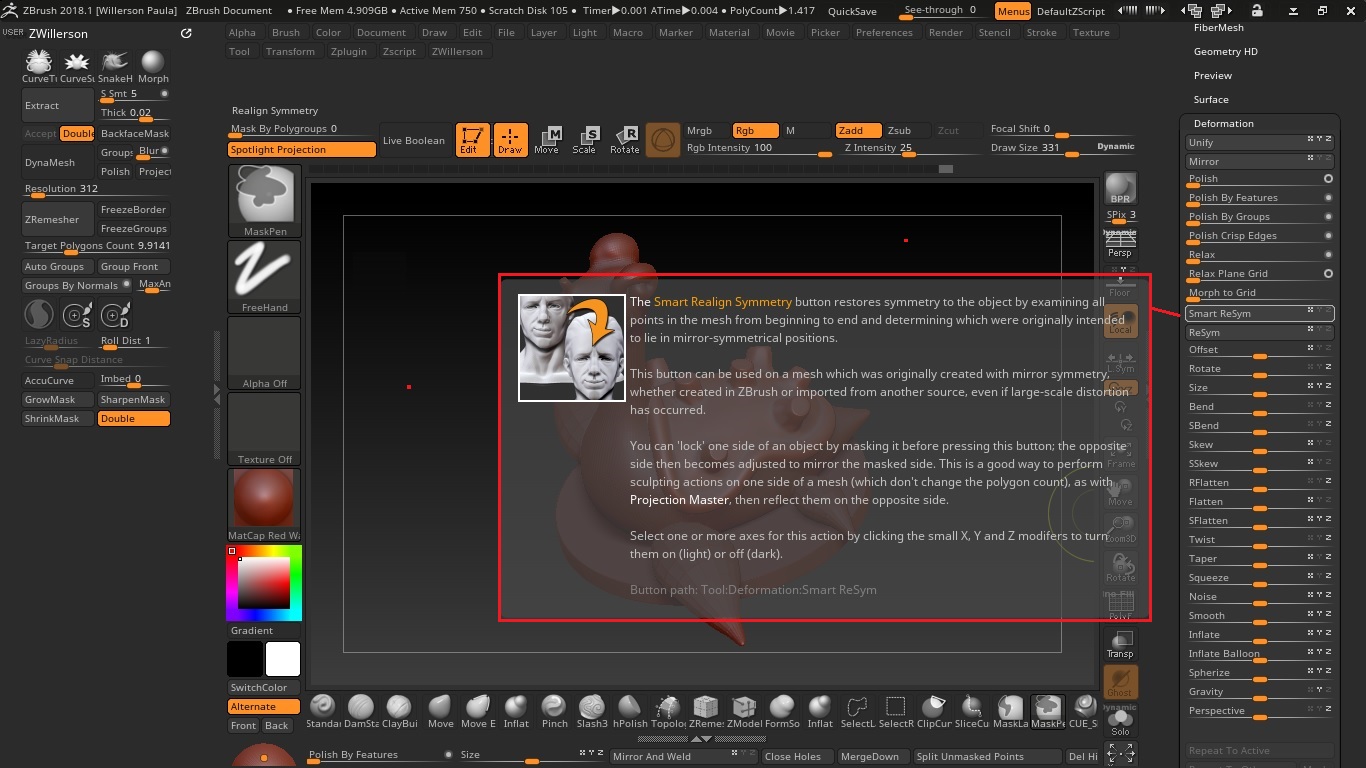Expand brush shelf with the triangle handle
The width and height of the screenshot is (1366, 768).
[702, 739]
